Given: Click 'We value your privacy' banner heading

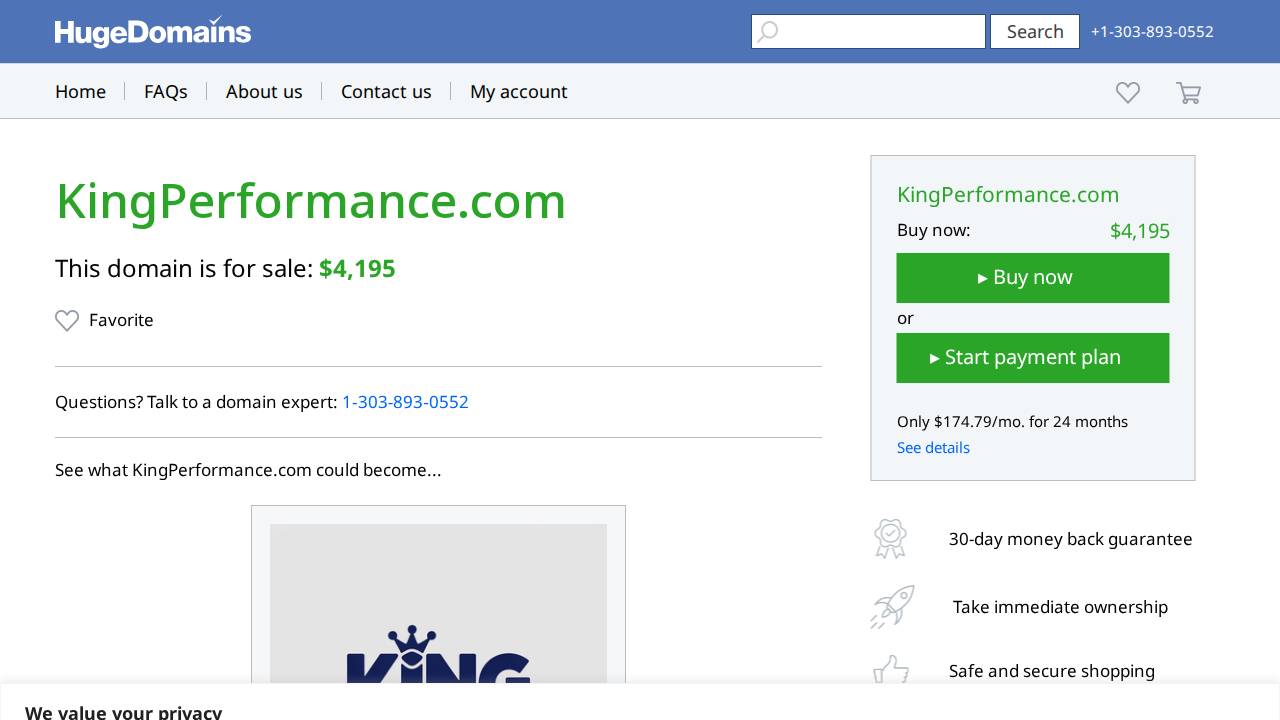Looking at the screenshot, I should [123, 712].
